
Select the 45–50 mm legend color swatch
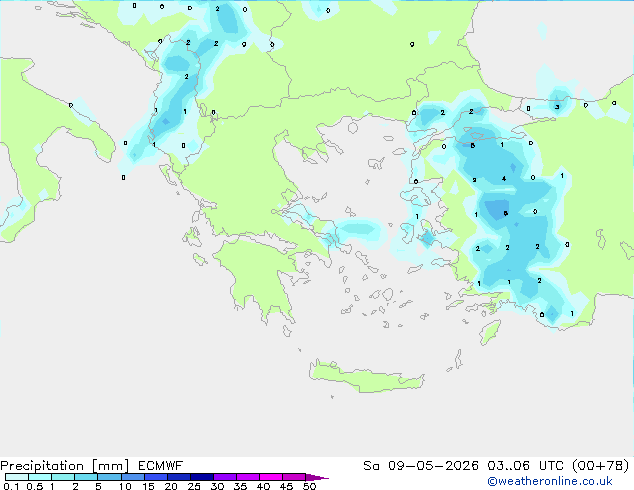(x=294, y=477)
